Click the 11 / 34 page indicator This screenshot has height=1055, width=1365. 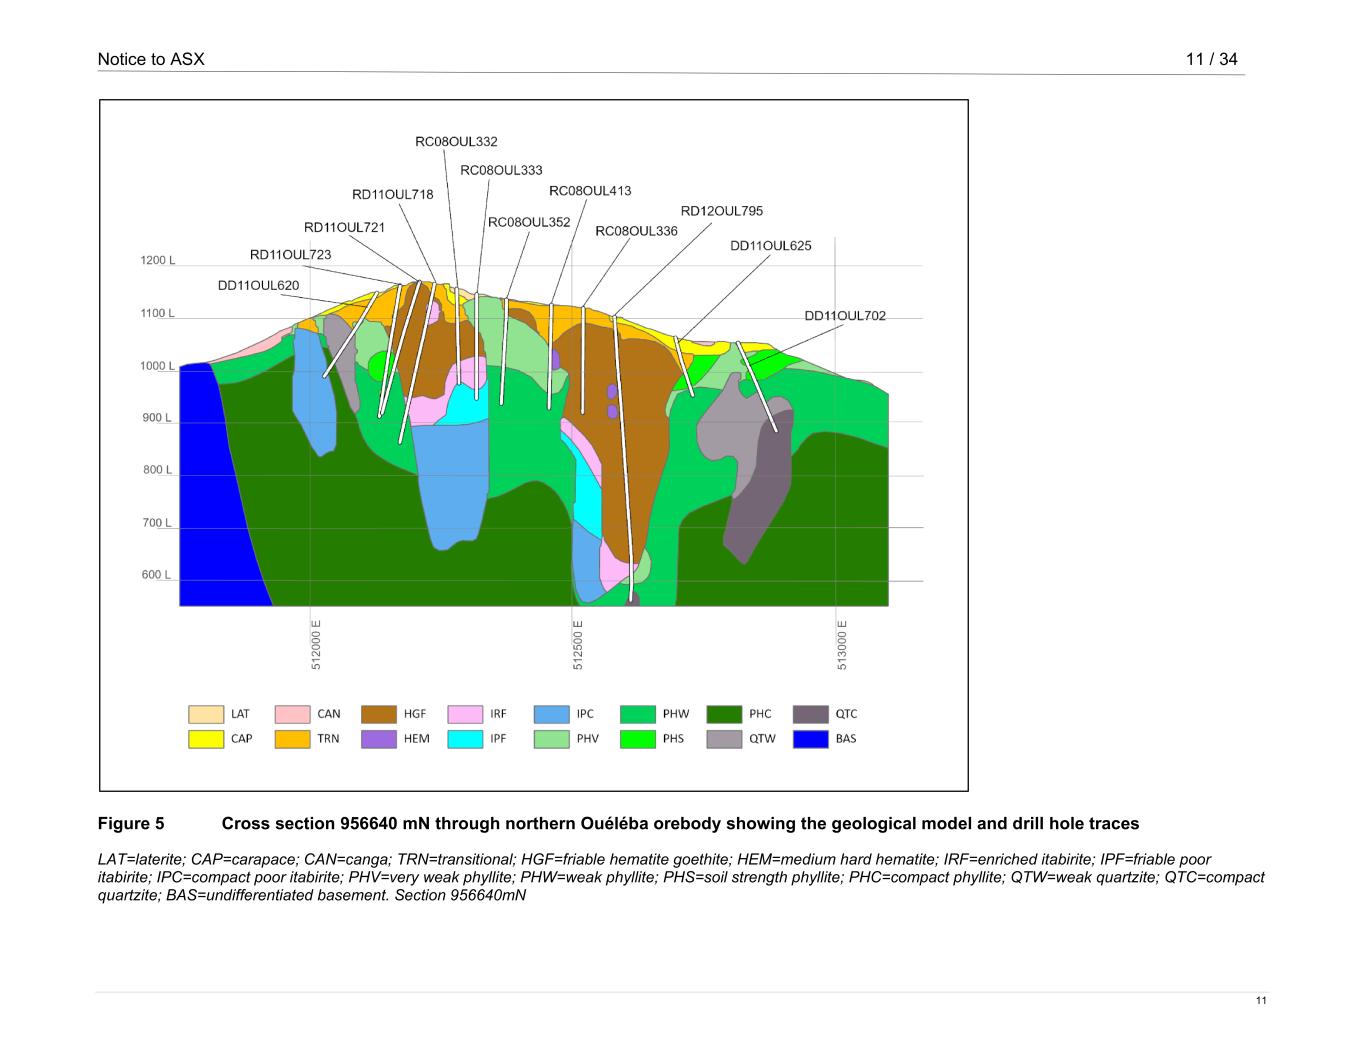pos(1211,59)
